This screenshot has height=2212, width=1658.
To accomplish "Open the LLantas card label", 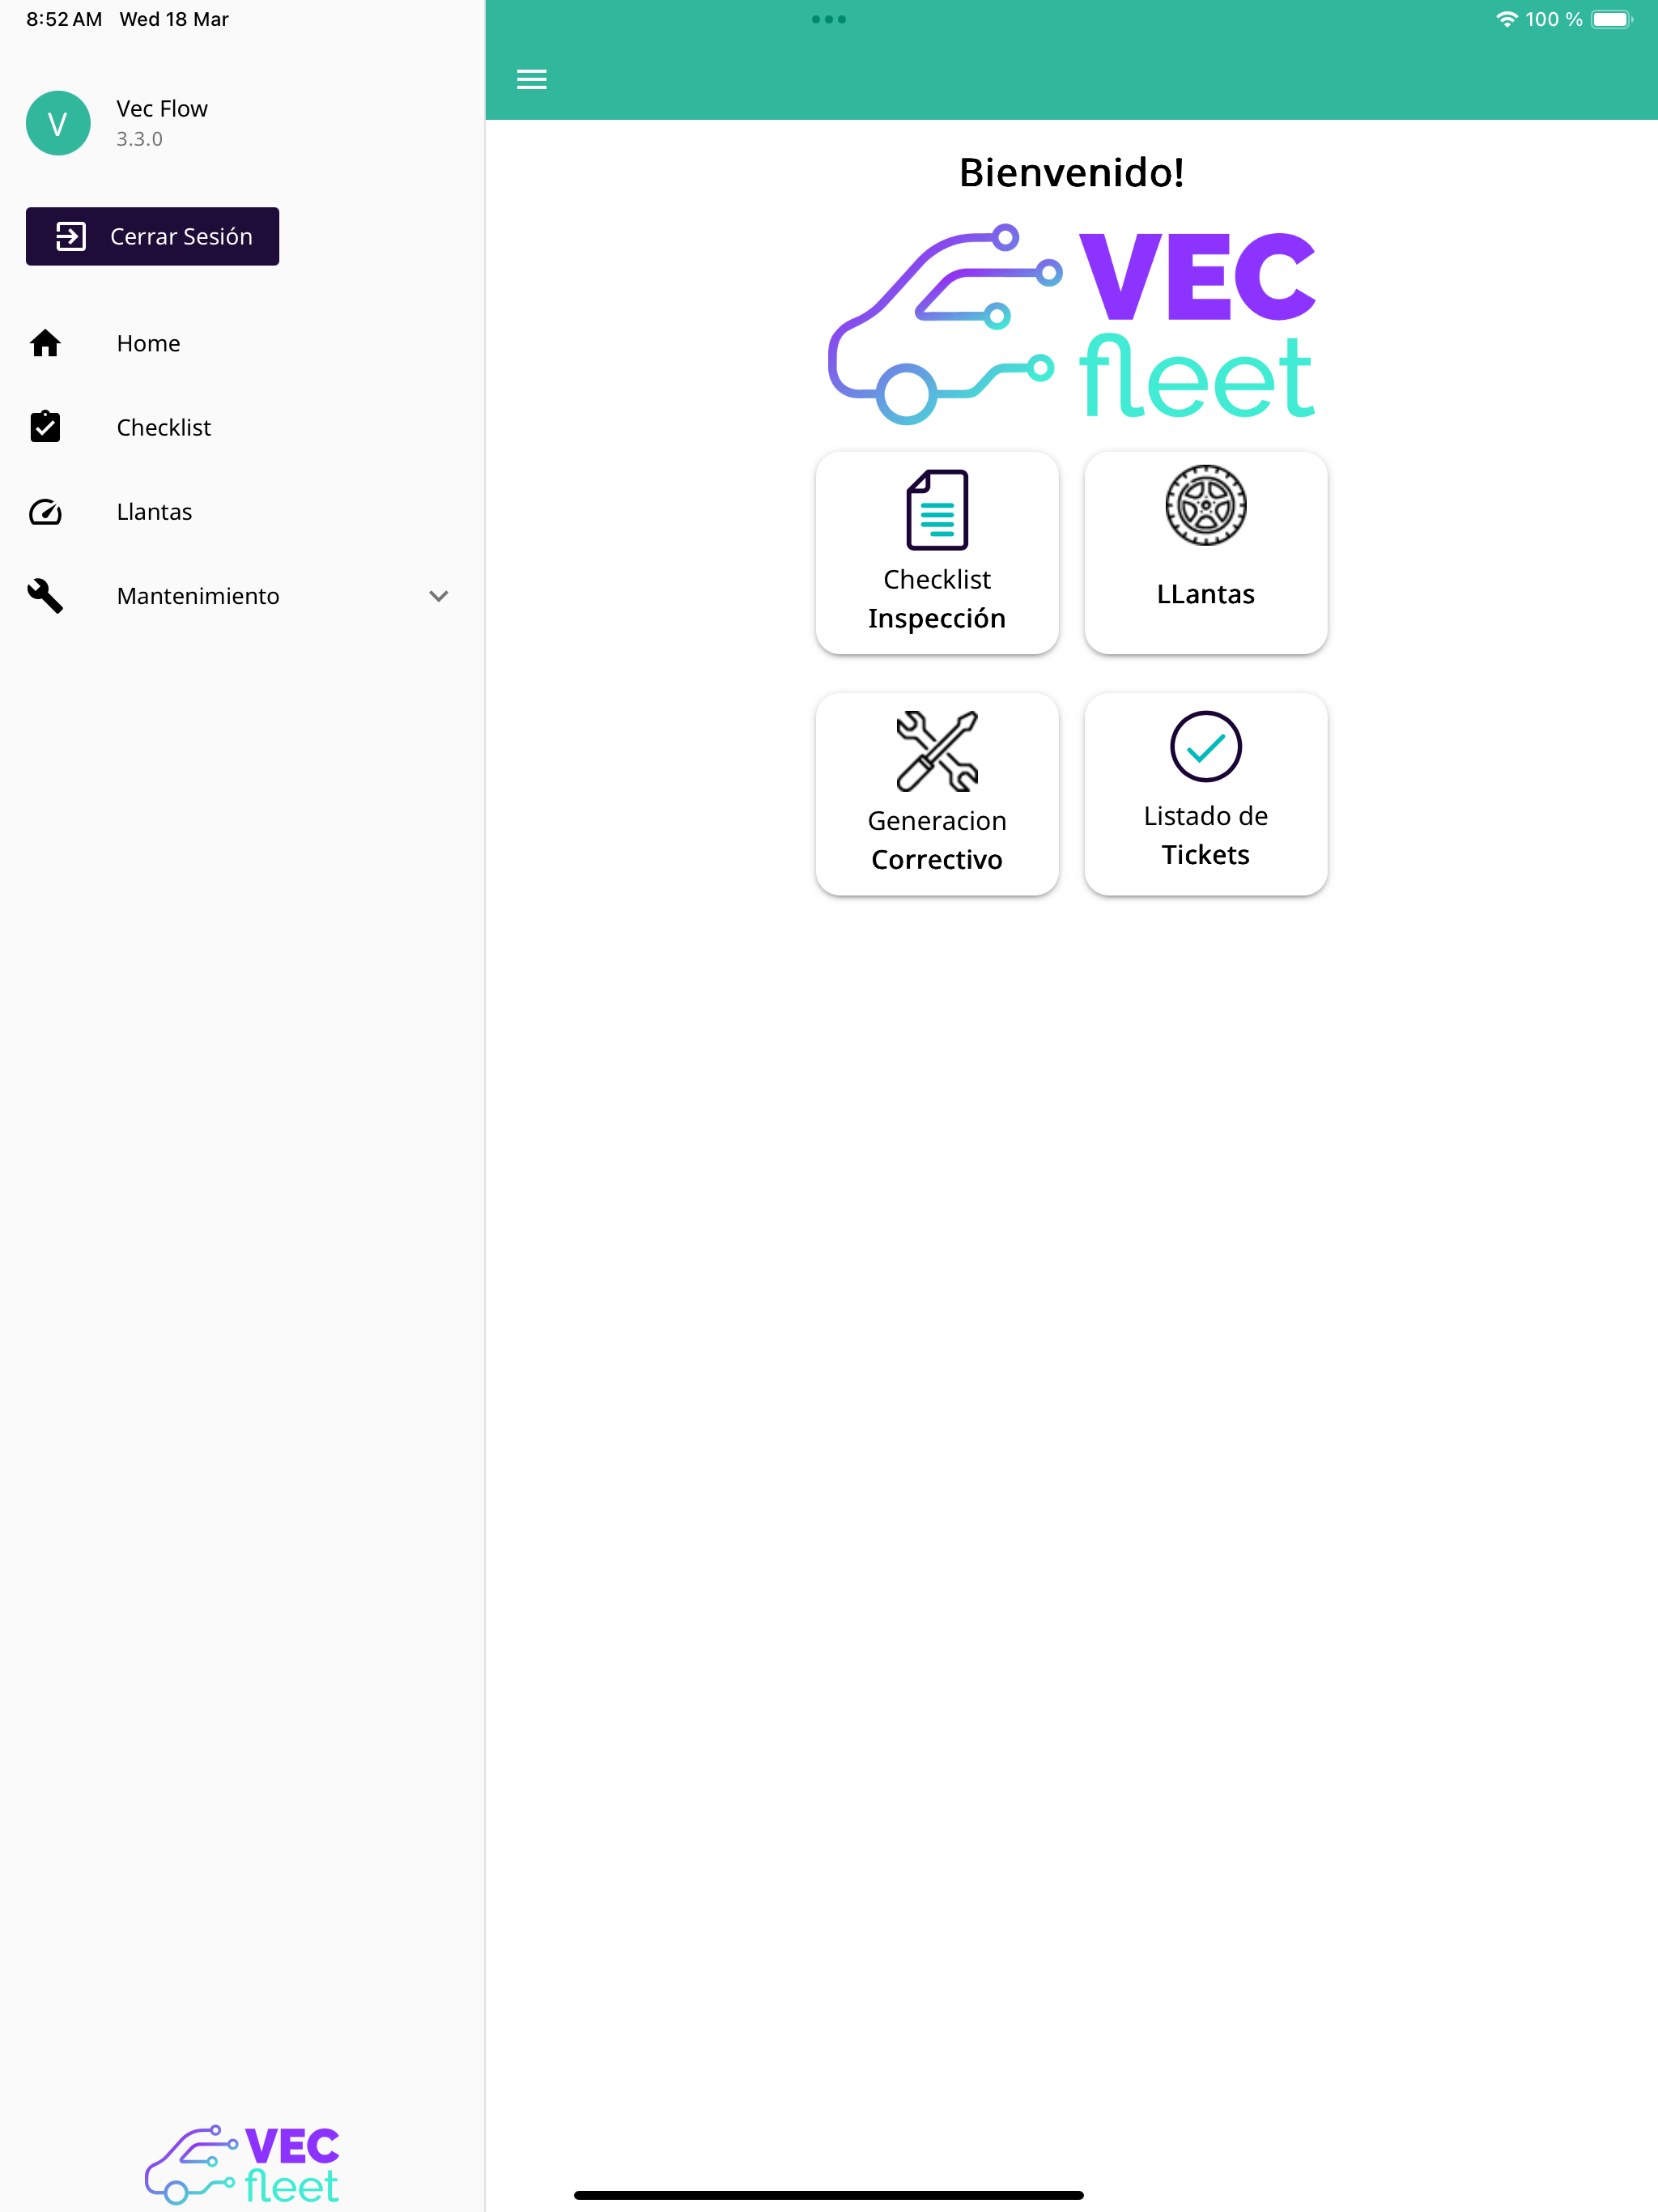I will [x=1206, y=594].
